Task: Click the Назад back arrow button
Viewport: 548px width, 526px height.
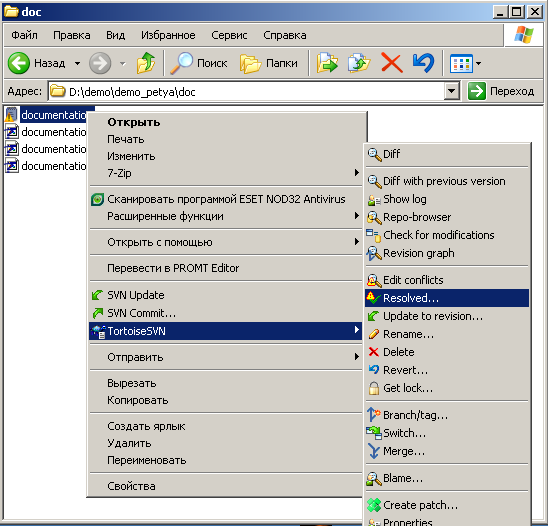Action: click(x=37, y=63)
